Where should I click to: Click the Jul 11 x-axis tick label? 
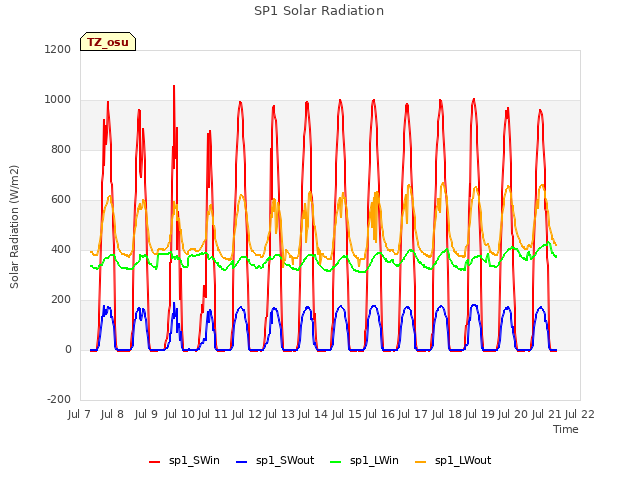[x=213, y=414]
